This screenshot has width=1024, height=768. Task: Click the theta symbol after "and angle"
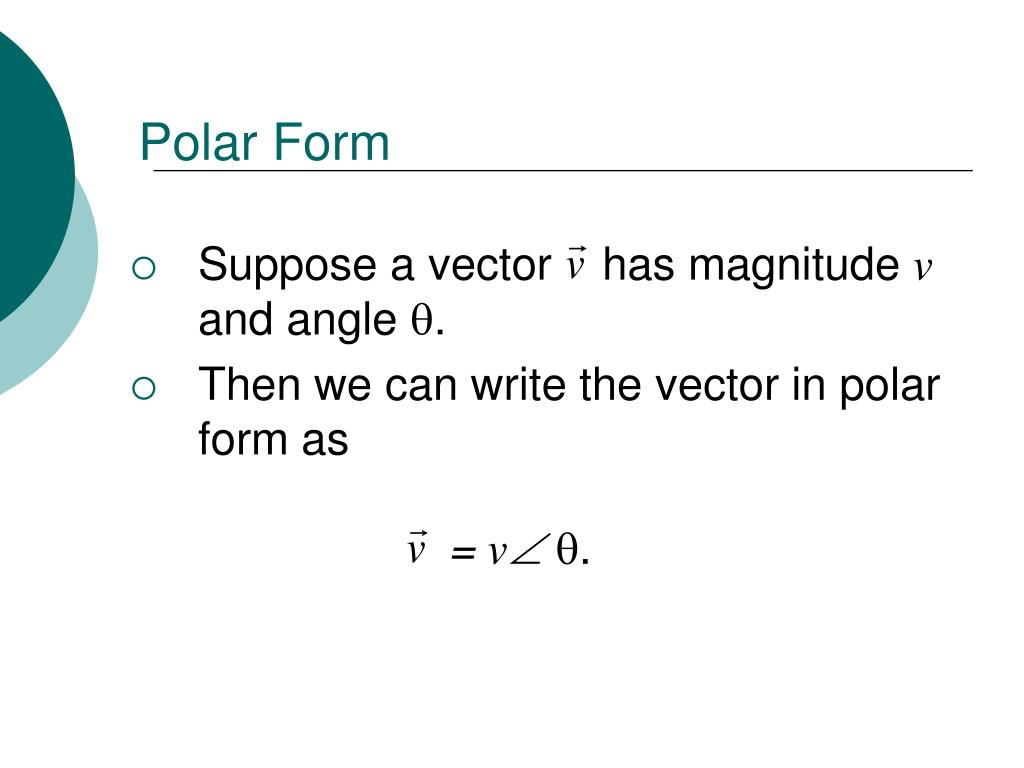point(422,320)
